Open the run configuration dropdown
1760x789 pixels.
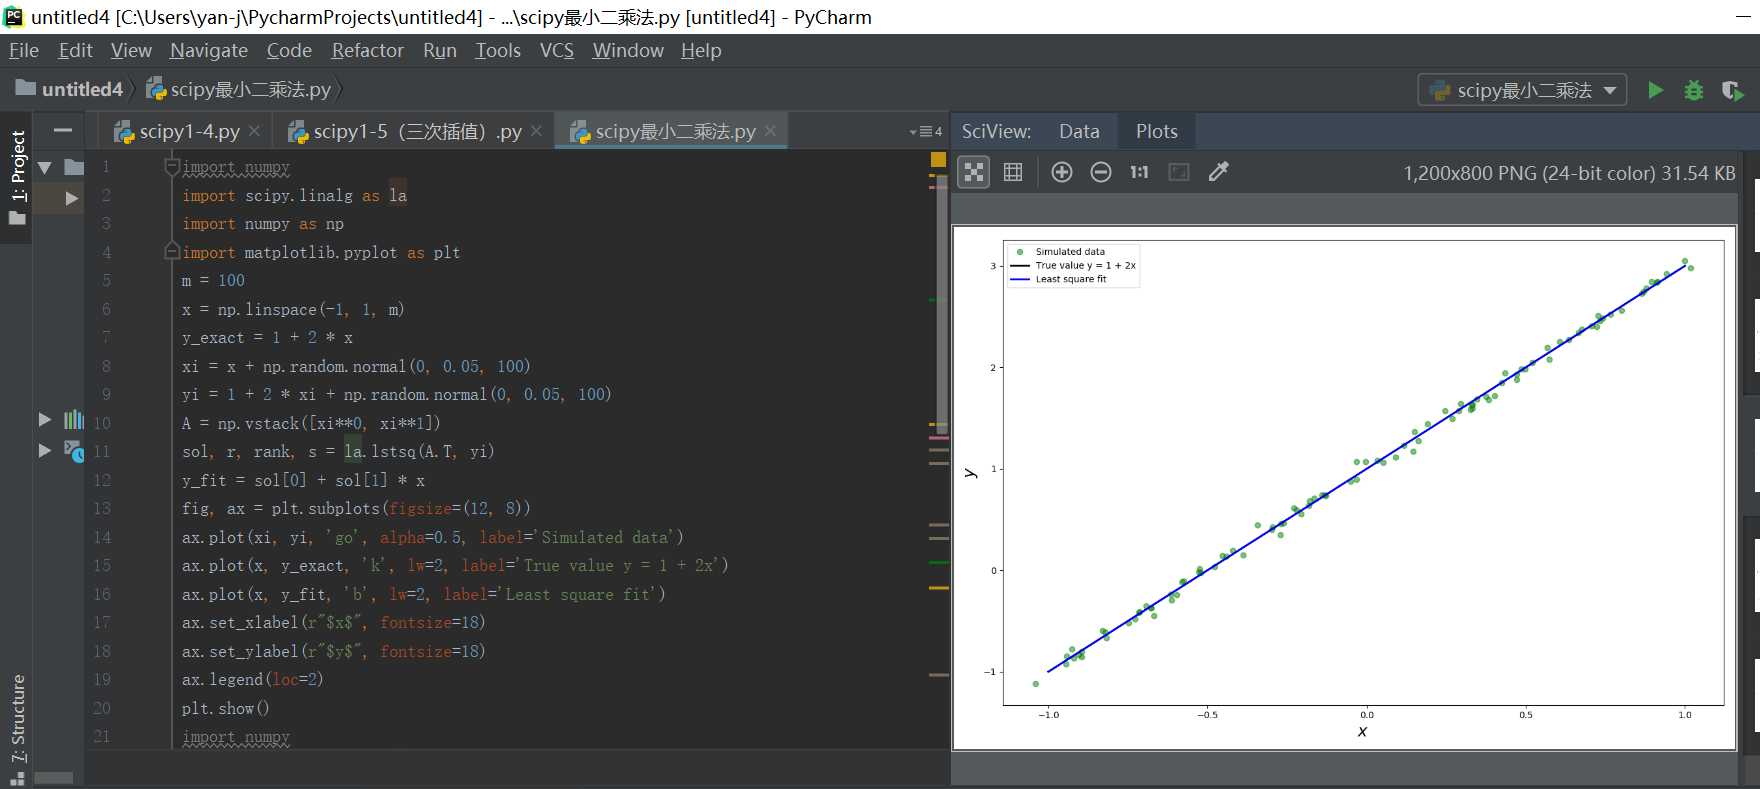[1522, 90]
